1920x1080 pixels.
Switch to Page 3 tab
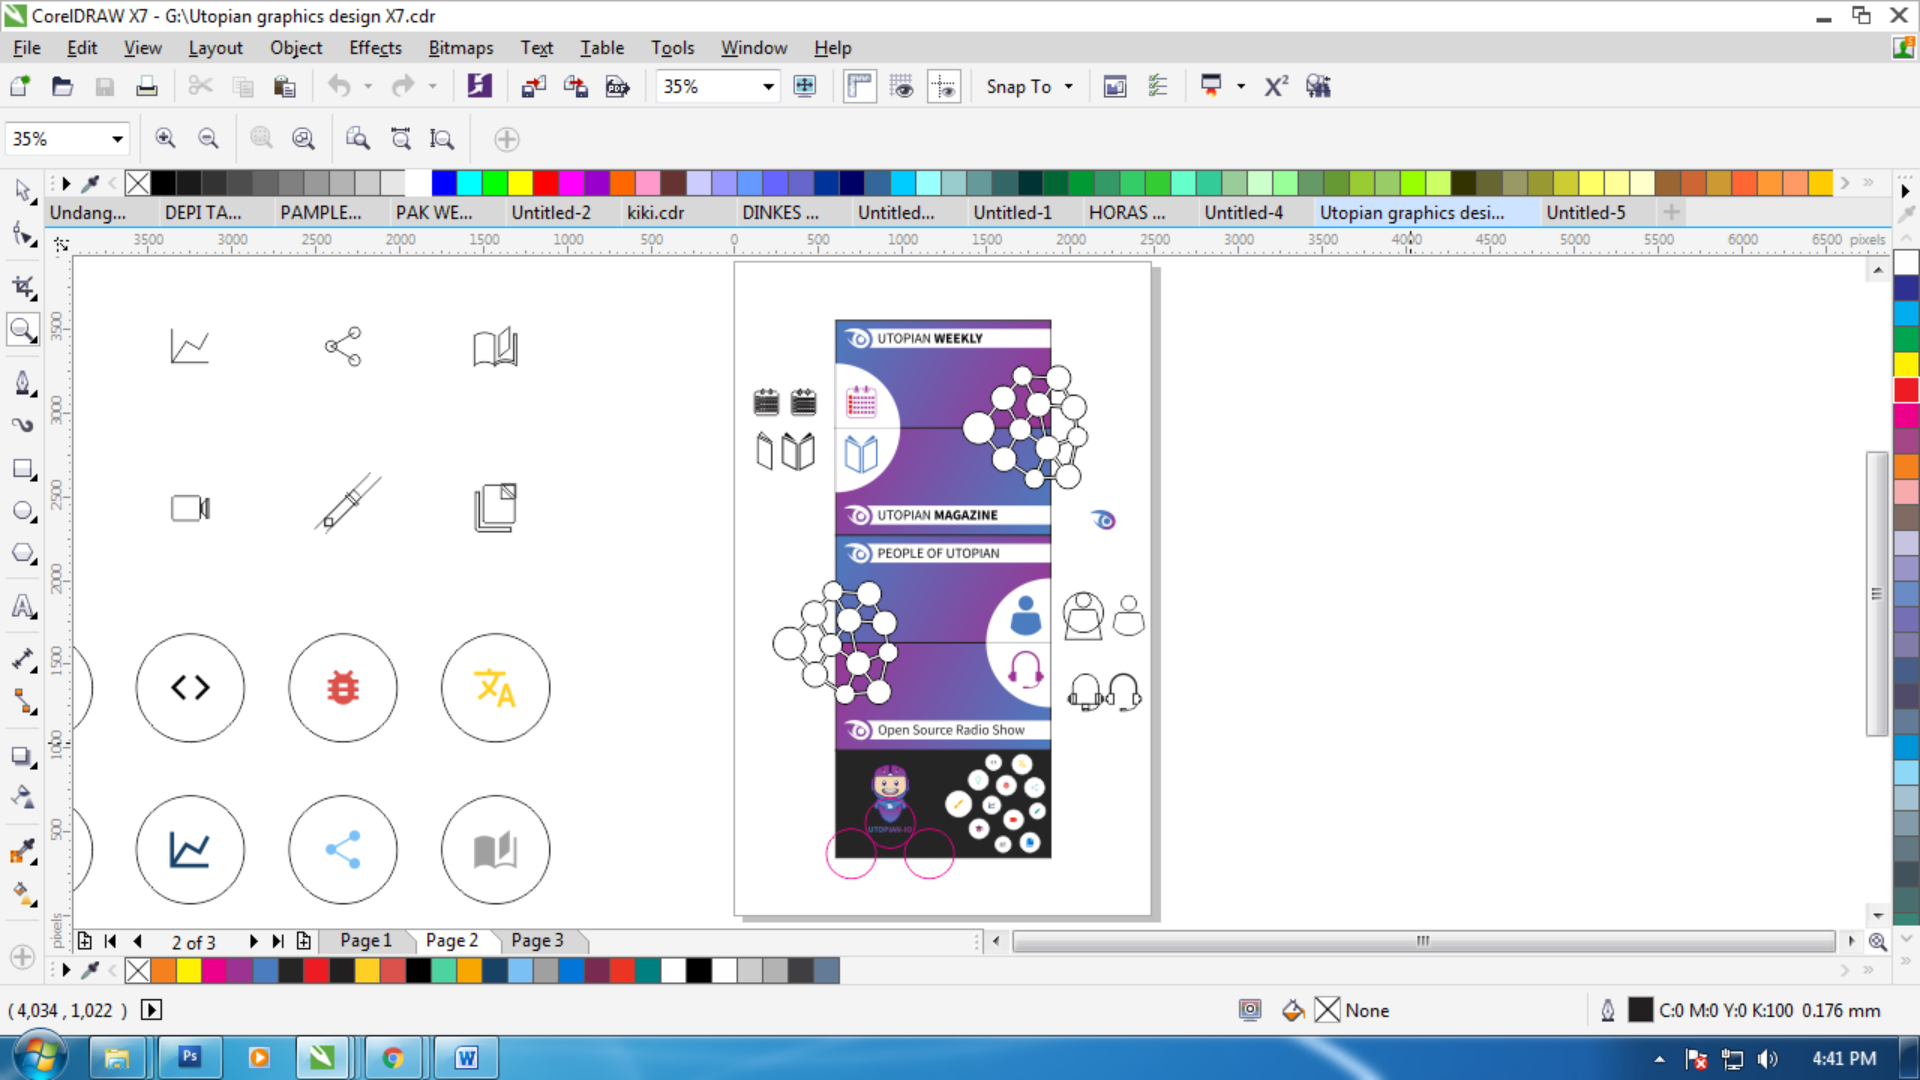537,941
